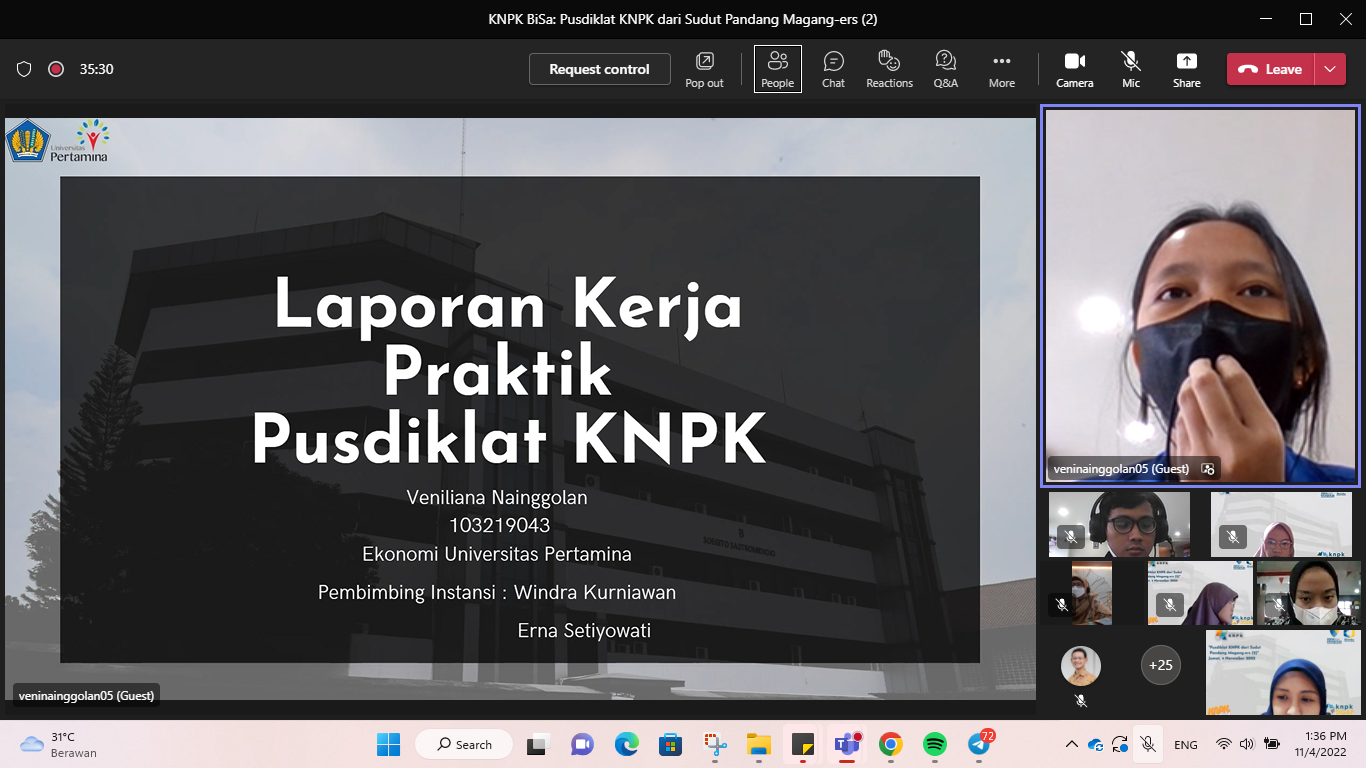
Task: Open the volume control tray icon
Action: point(1246,744)
